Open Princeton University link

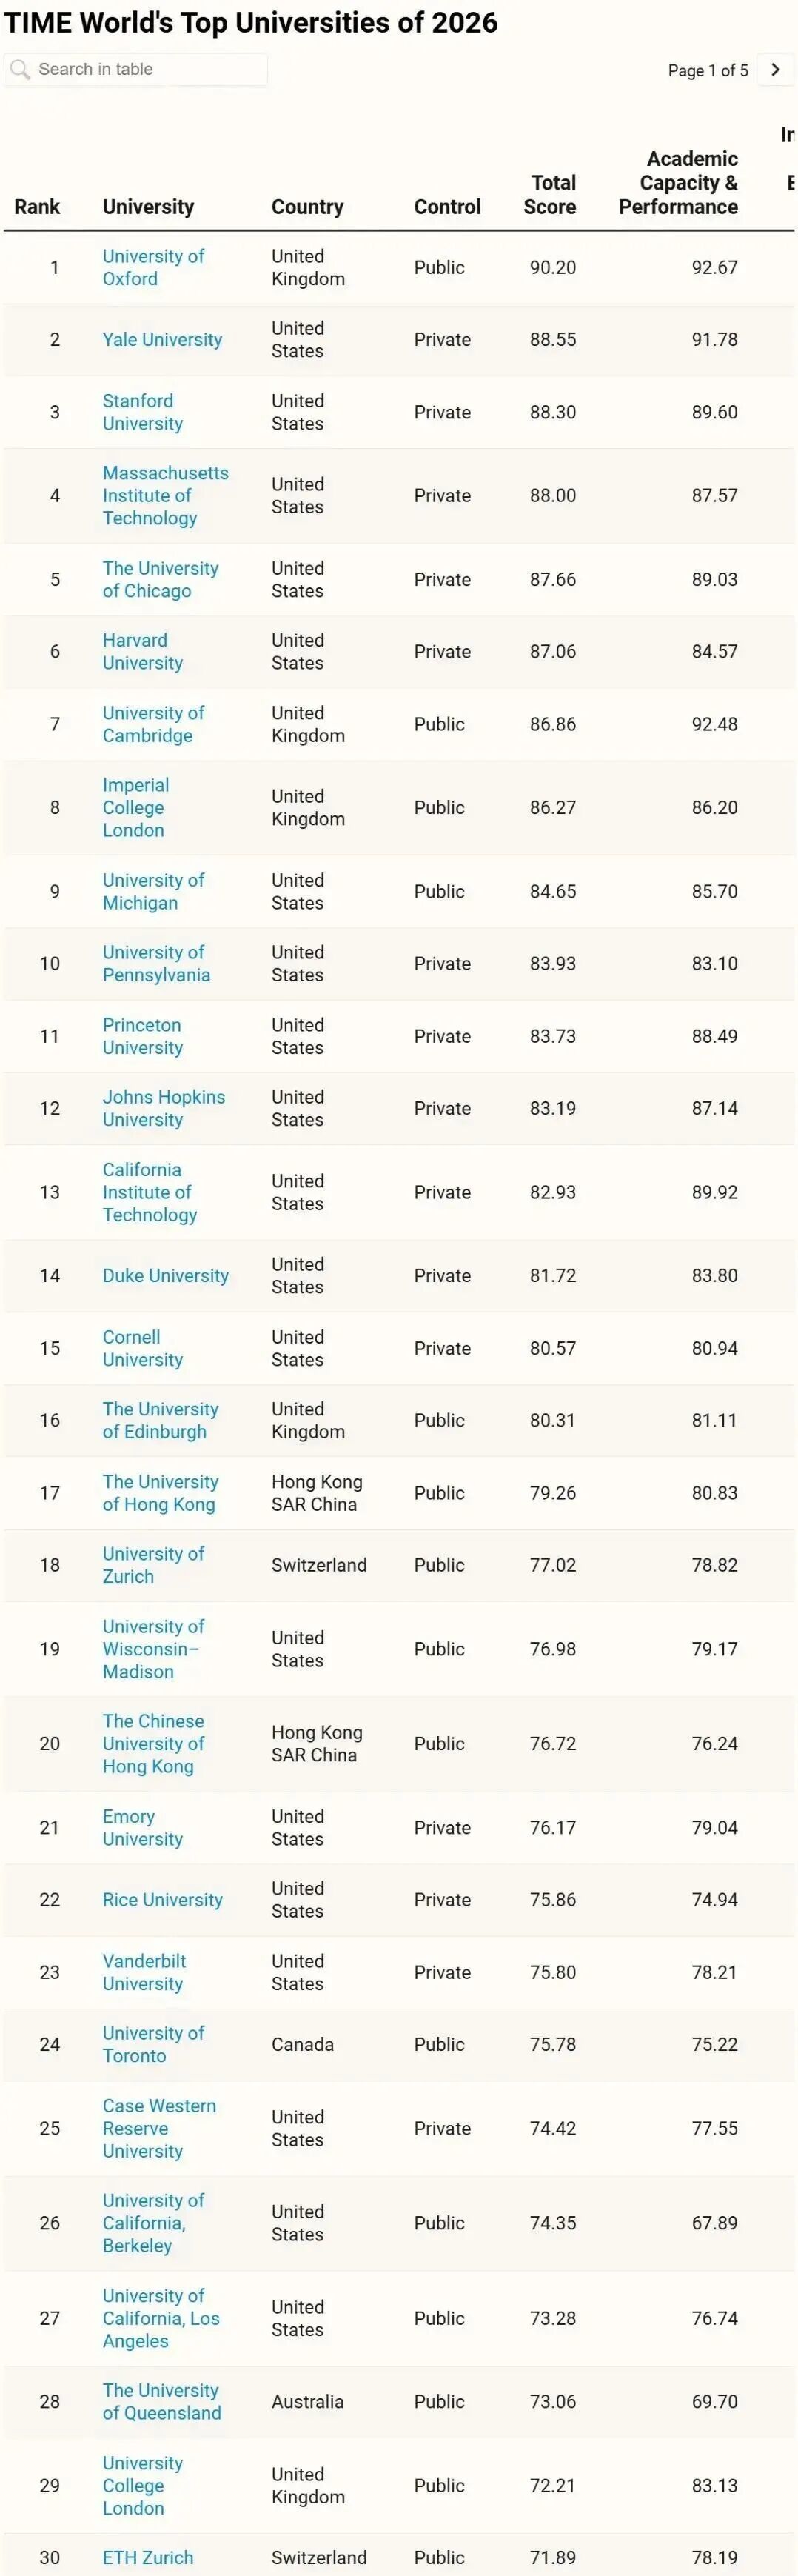(142, 1037)
